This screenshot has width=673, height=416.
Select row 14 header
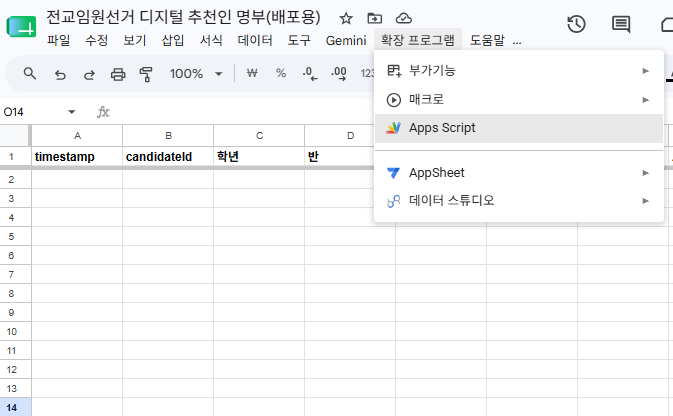(15, 407)
